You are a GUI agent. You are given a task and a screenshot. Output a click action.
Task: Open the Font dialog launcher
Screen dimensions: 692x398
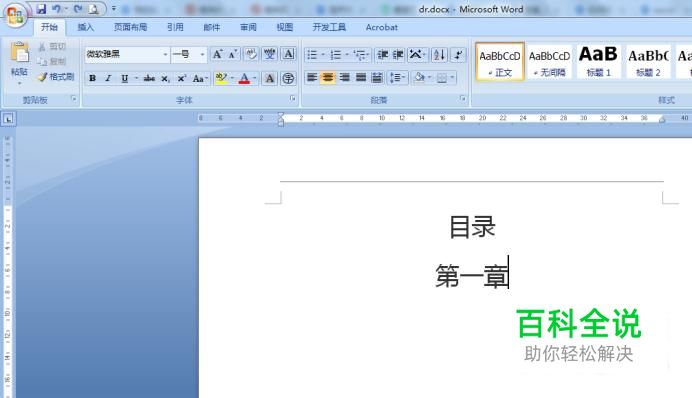292,98
